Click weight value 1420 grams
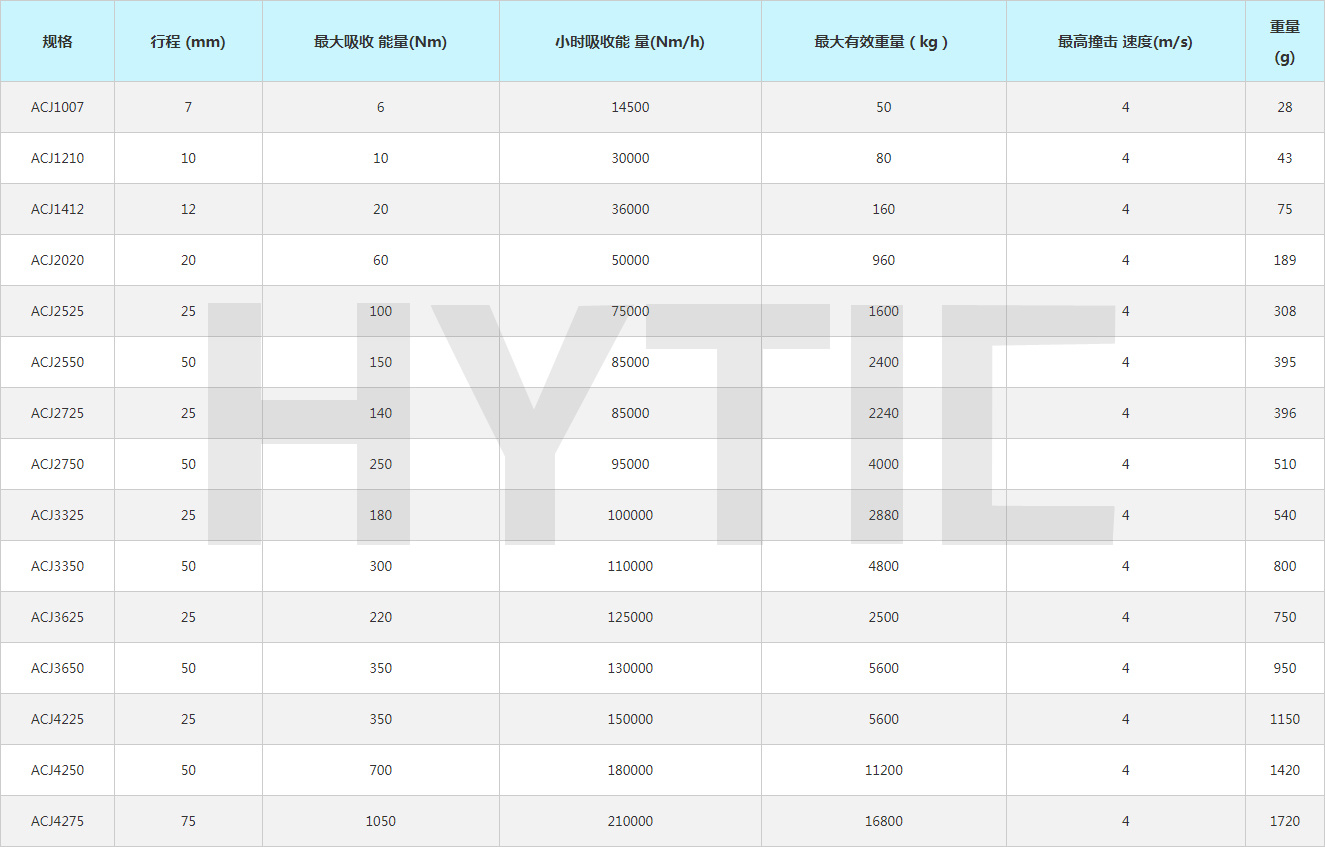1325x847 pixels. tap(1285, 770)
